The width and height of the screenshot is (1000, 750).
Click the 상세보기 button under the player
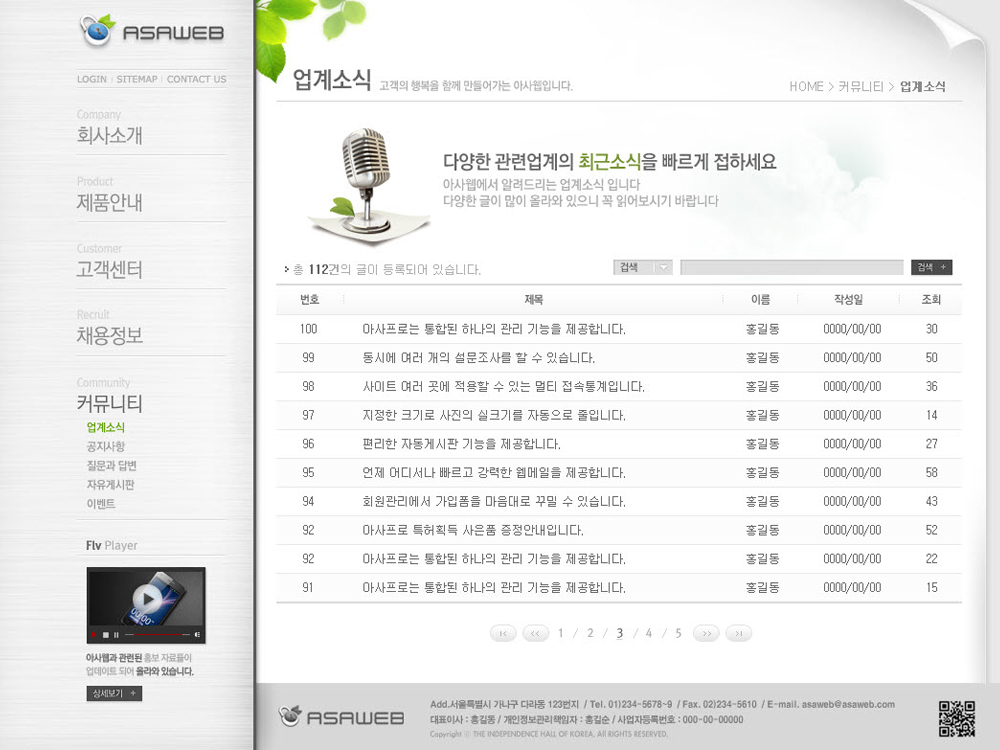[114, 693]
